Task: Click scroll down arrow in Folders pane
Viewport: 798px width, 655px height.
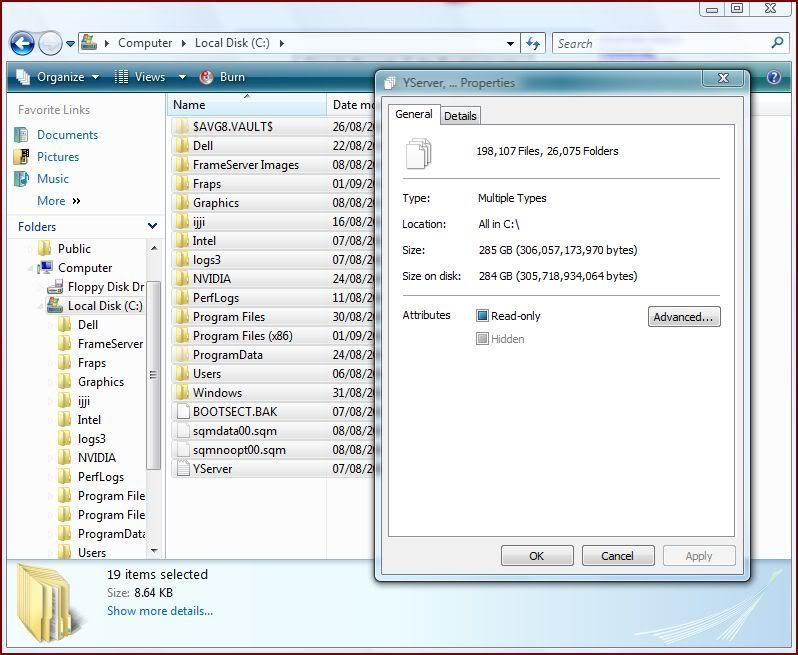Action: (x=154, y=551)
